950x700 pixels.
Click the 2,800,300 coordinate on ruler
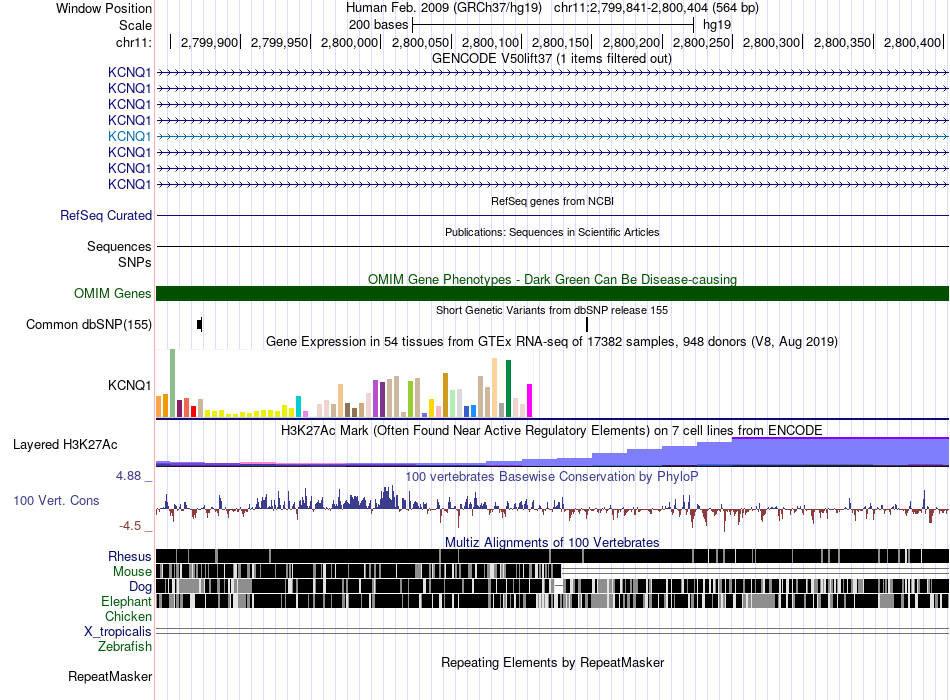click(772, 42)
